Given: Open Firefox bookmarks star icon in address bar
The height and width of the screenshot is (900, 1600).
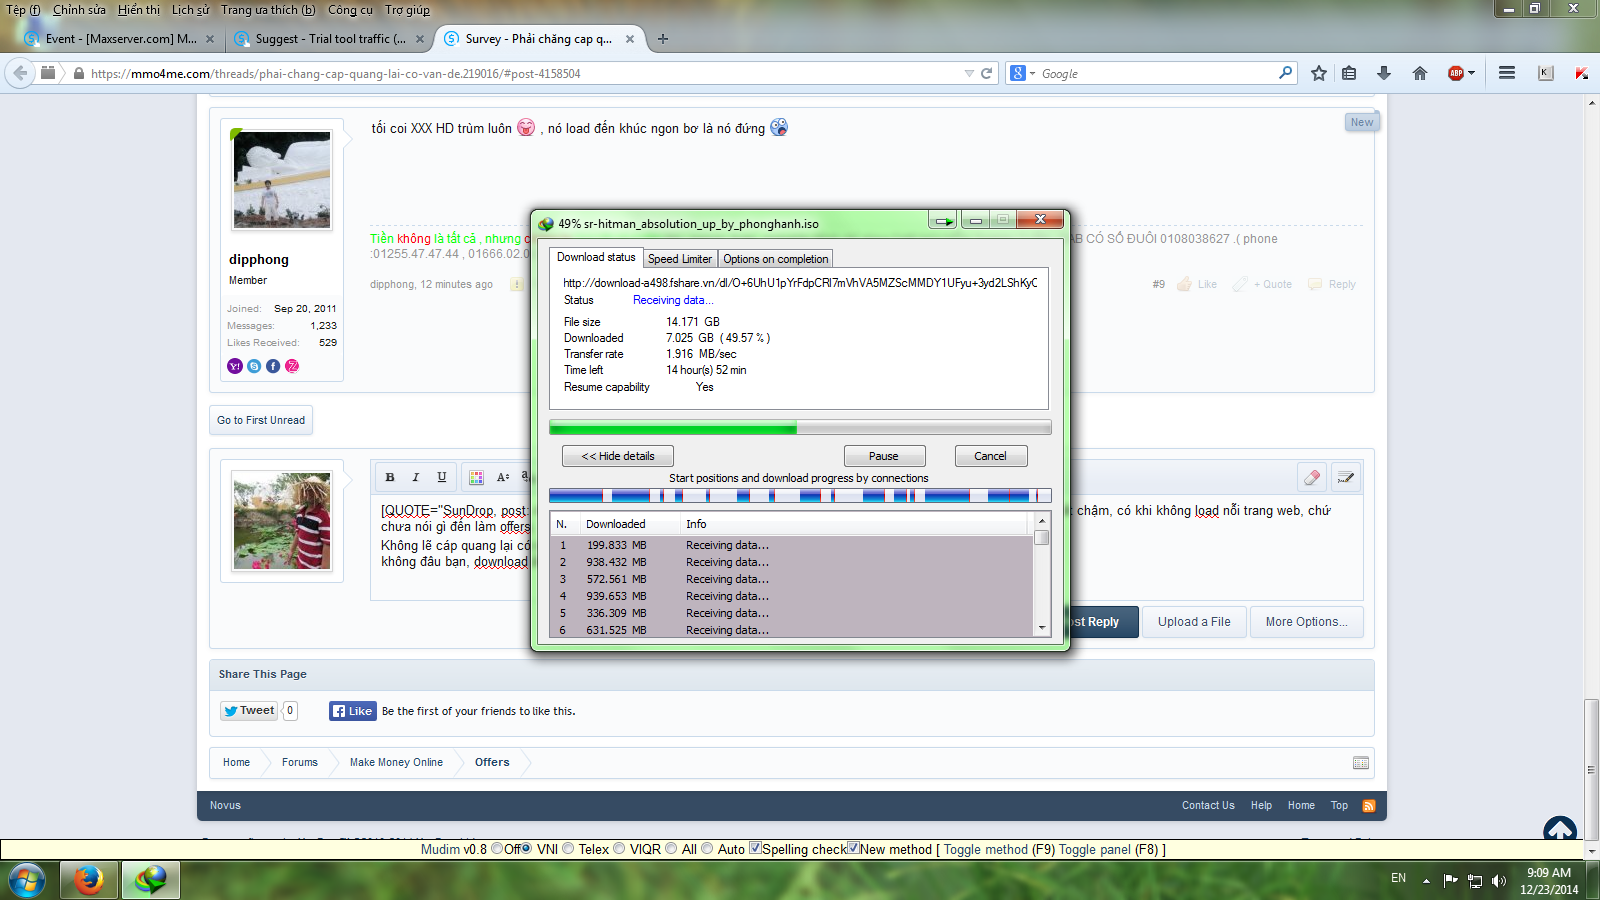Looking at the screenshot, I should [x=1317, y=72].
